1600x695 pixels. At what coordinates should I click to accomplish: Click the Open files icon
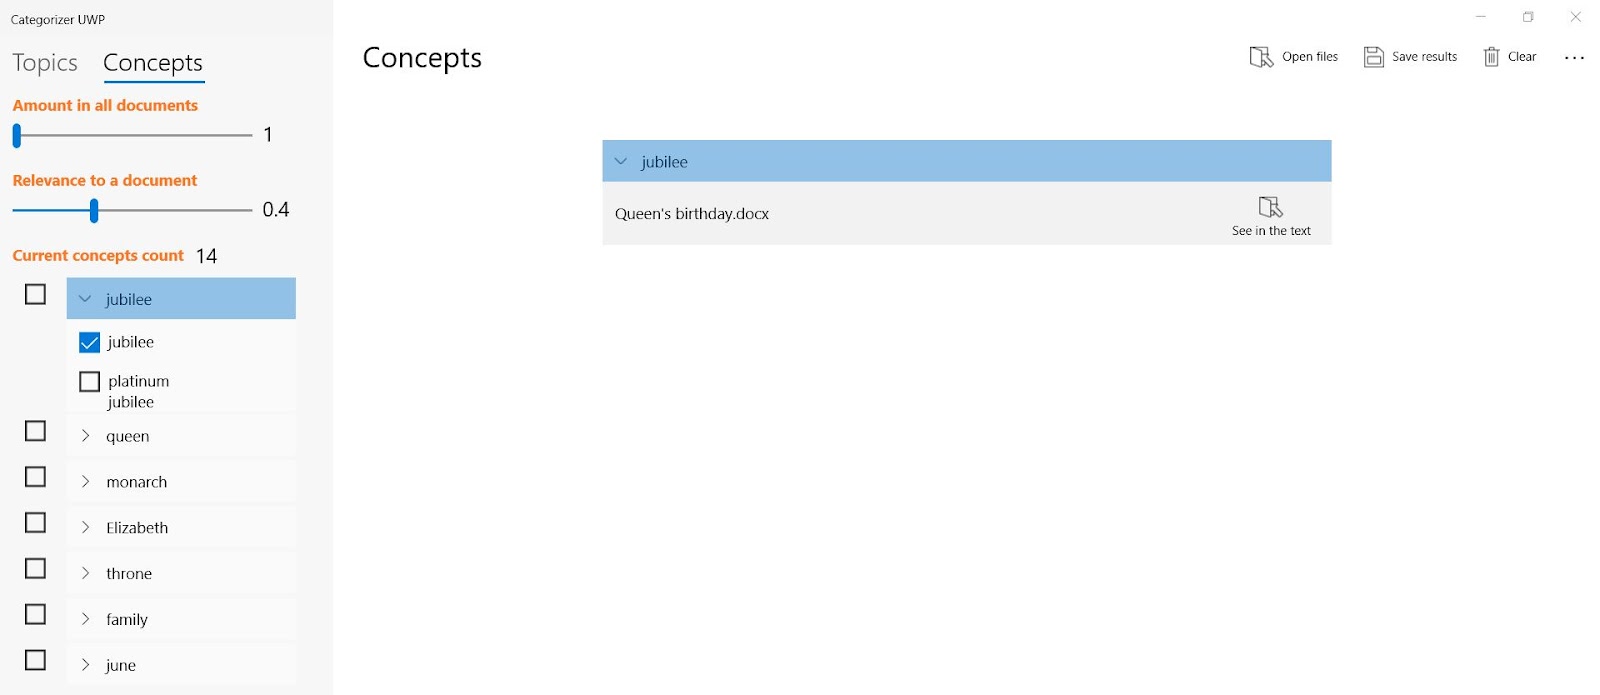(x=1261, y=57)
